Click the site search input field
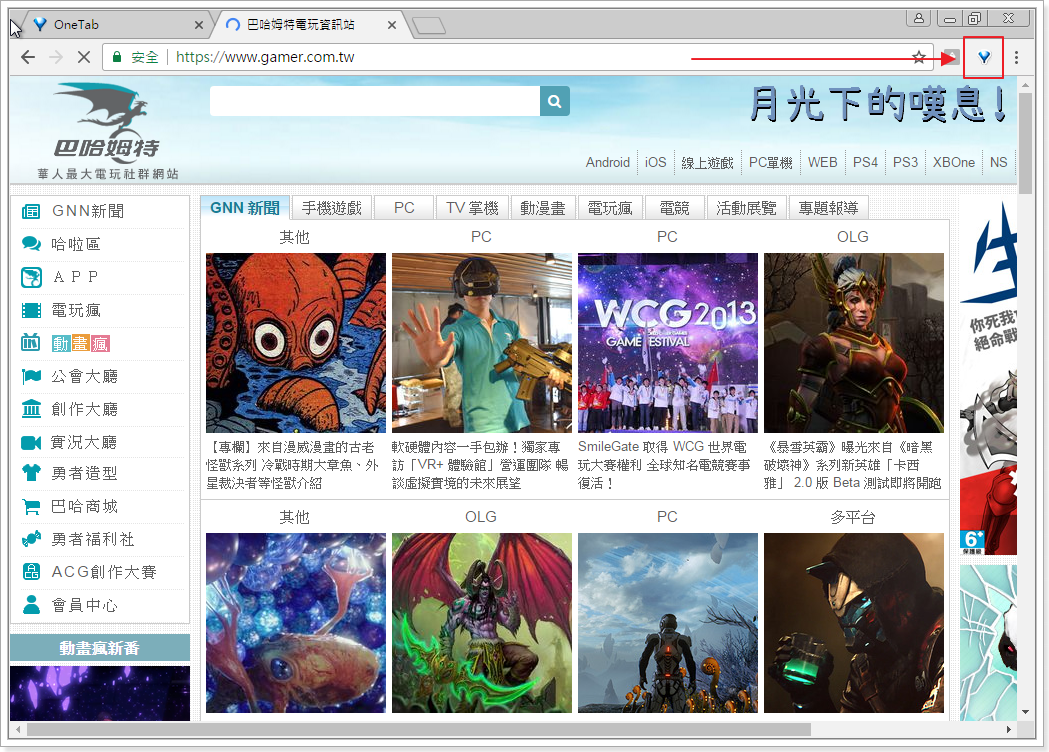1049x752 pixels. (x=375, y=101)
